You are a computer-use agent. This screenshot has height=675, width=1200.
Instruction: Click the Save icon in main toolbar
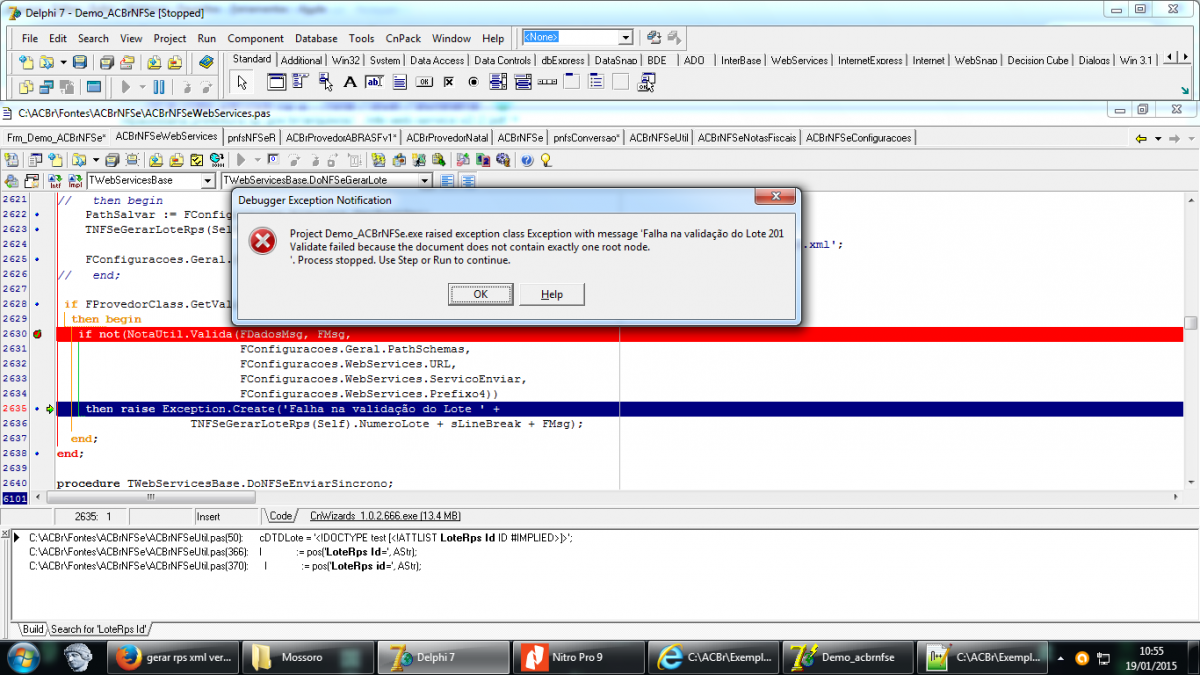pyautogui.click(x=81, y=61)
